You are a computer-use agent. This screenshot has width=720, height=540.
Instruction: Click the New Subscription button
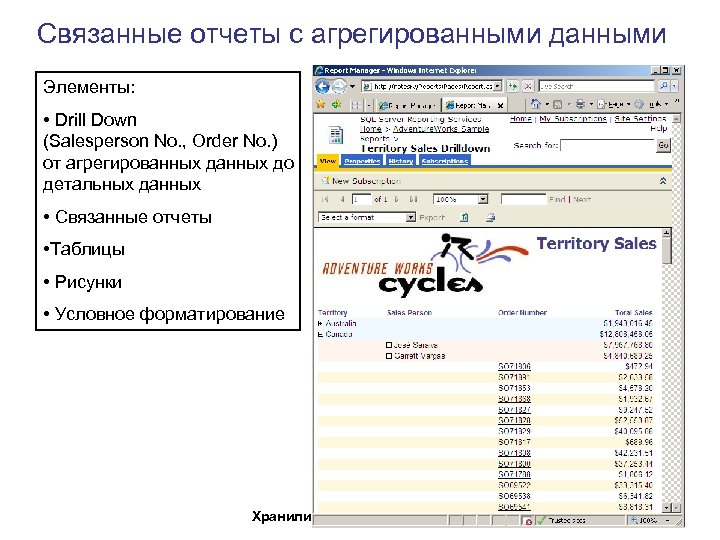[360, 181]
